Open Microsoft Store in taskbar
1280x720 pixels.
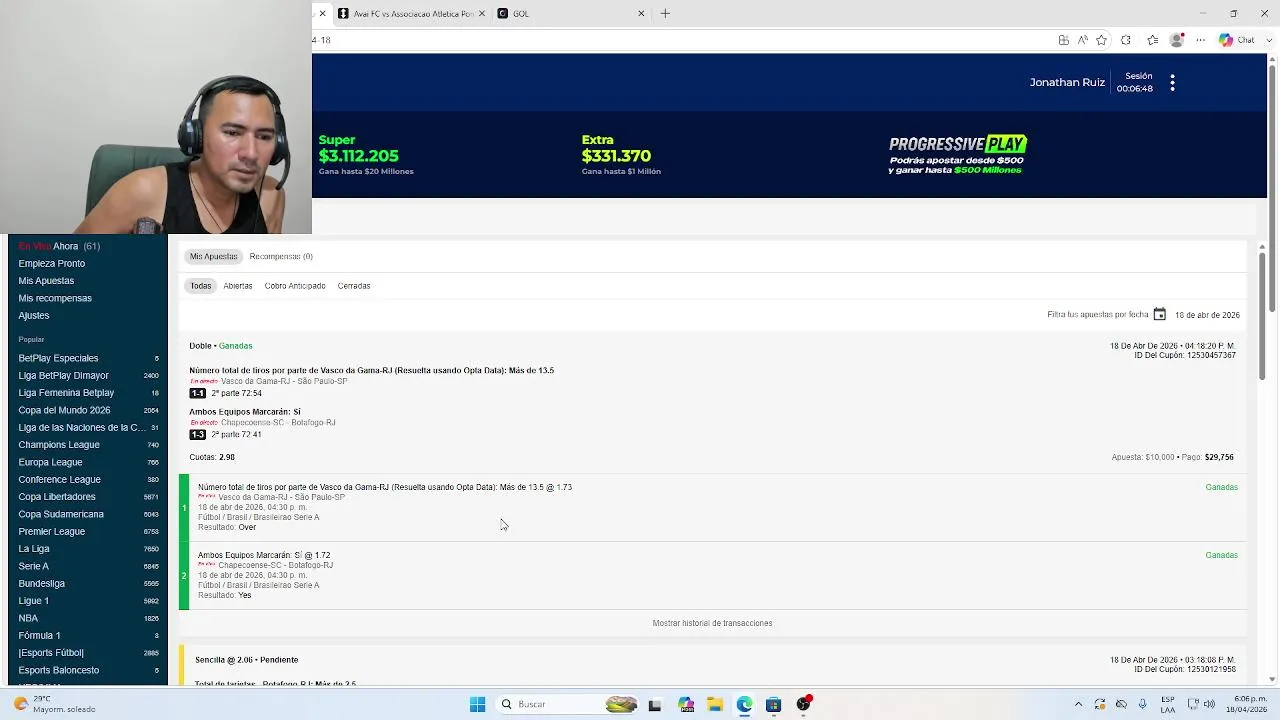773,704
